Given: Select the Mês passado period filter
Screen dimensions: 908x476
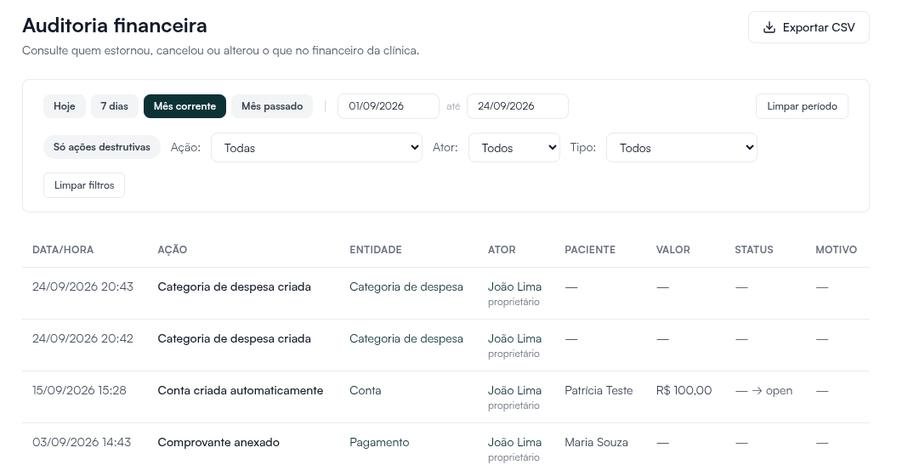Looking at the screenshot, I should pos(272,106).
